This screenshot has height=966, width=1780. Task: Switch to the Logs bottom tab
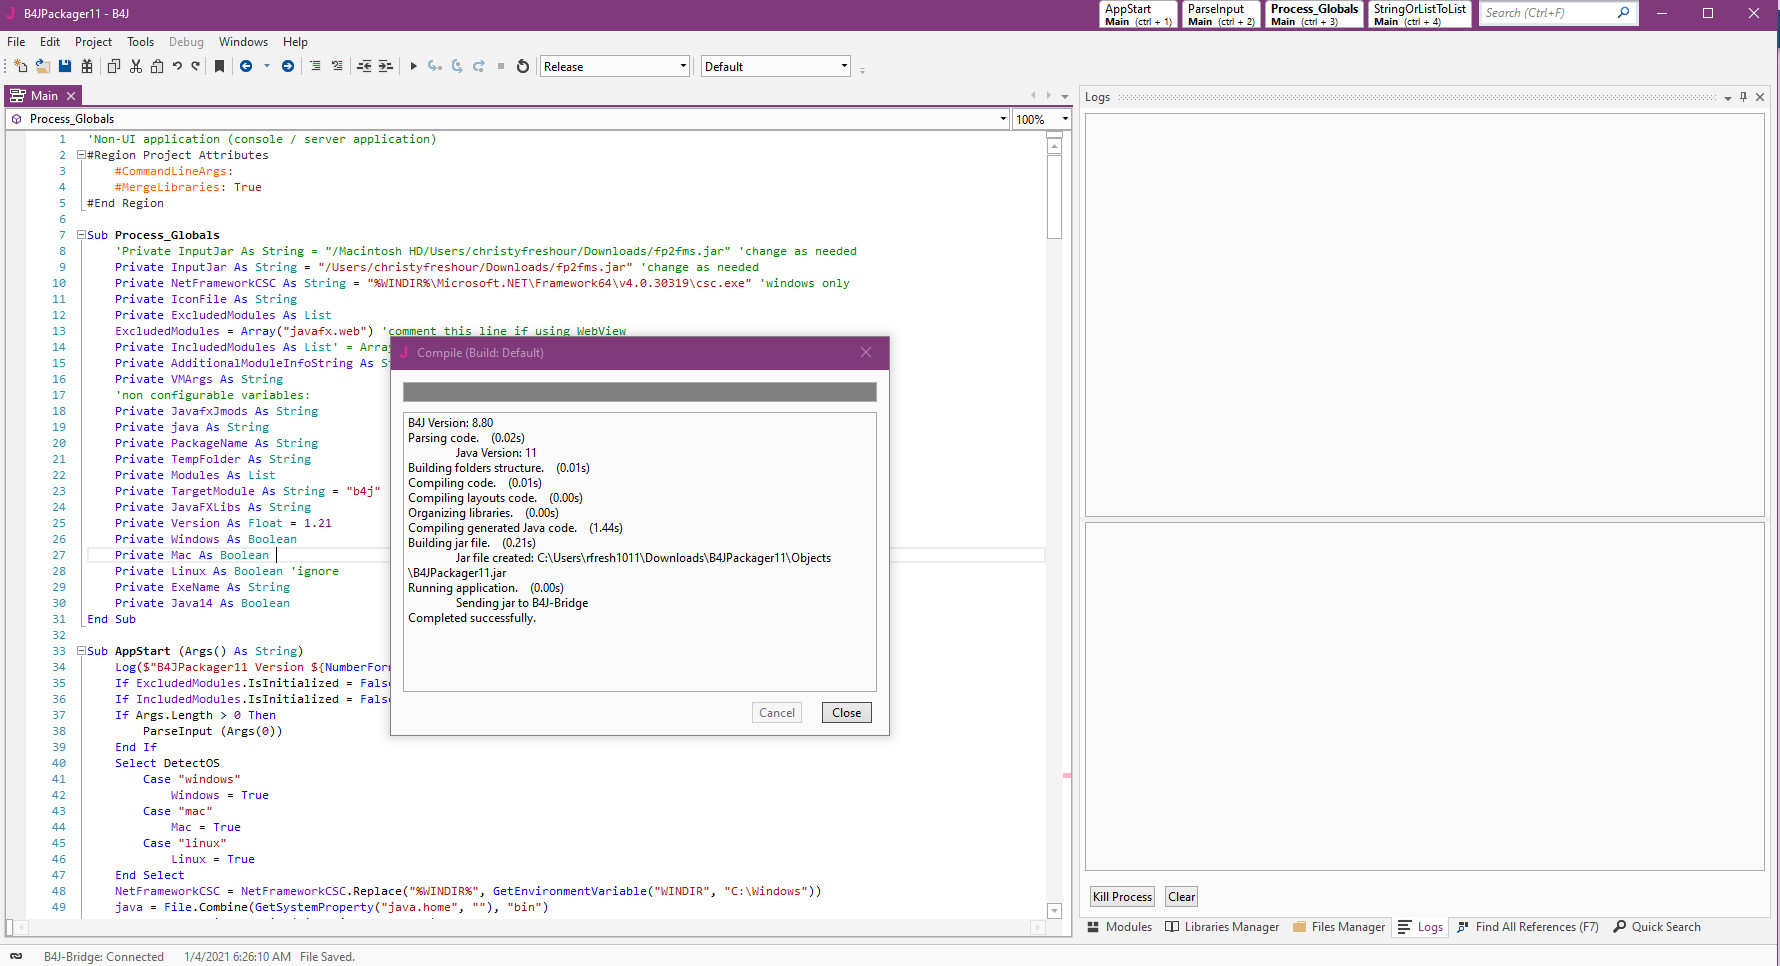[x=1421, y=927]
